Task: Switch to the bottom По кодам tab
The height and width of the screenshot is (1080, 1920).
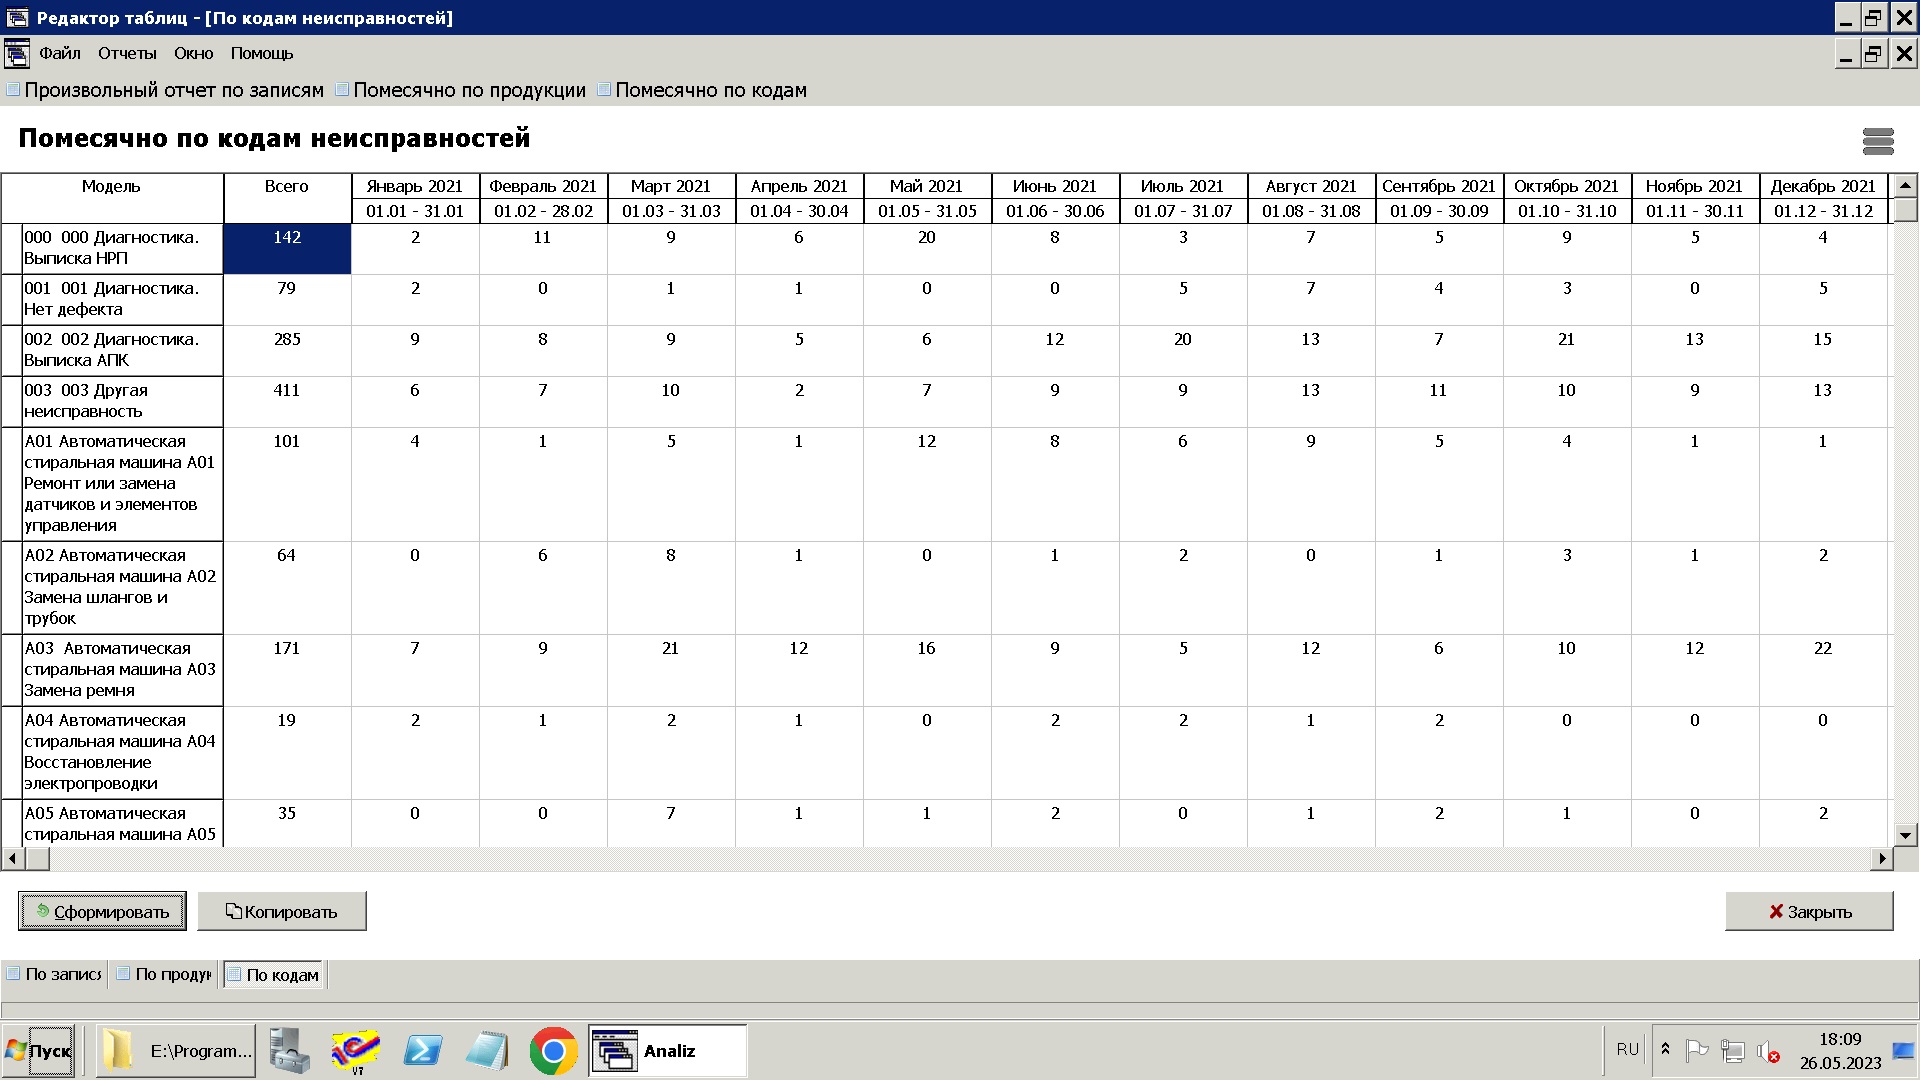Action: (274, 975)
